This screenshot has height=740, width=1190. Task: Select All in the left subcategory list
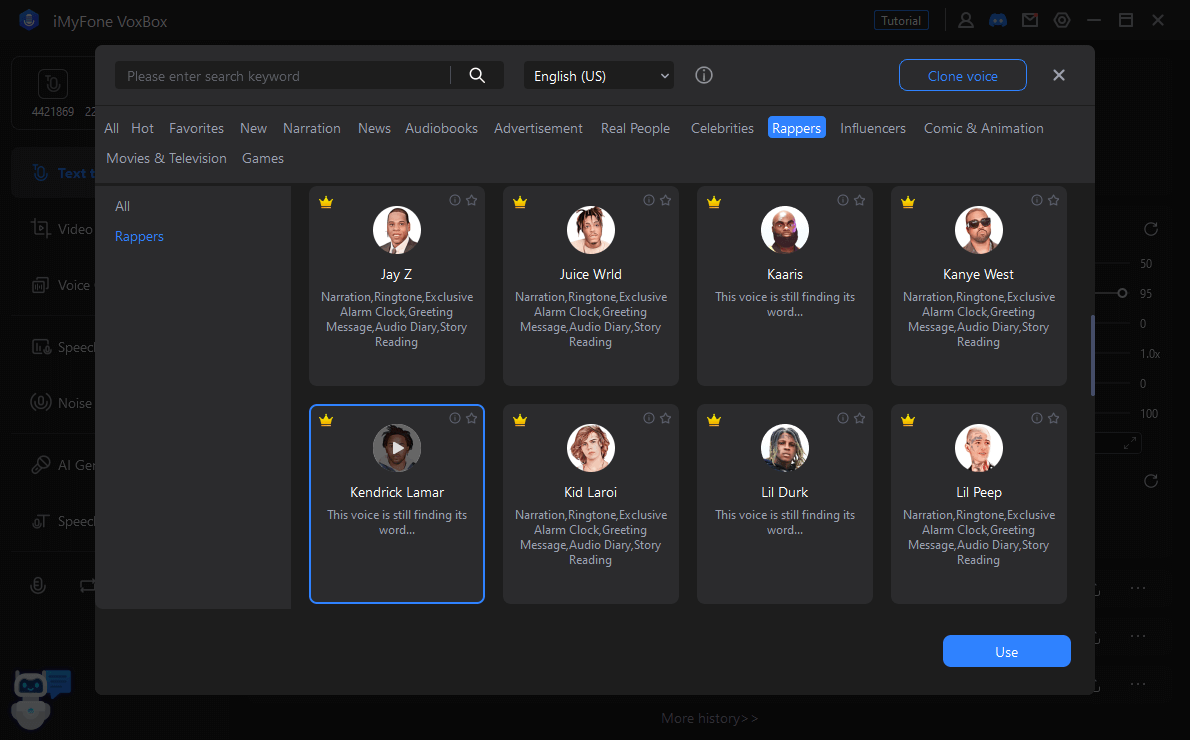(x=122, y=206)
